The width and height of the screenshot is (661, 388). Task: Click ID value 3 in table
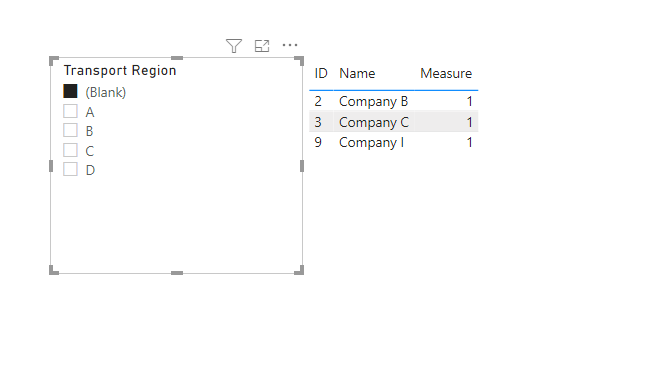pyautogui.click(x=318, y=122)
